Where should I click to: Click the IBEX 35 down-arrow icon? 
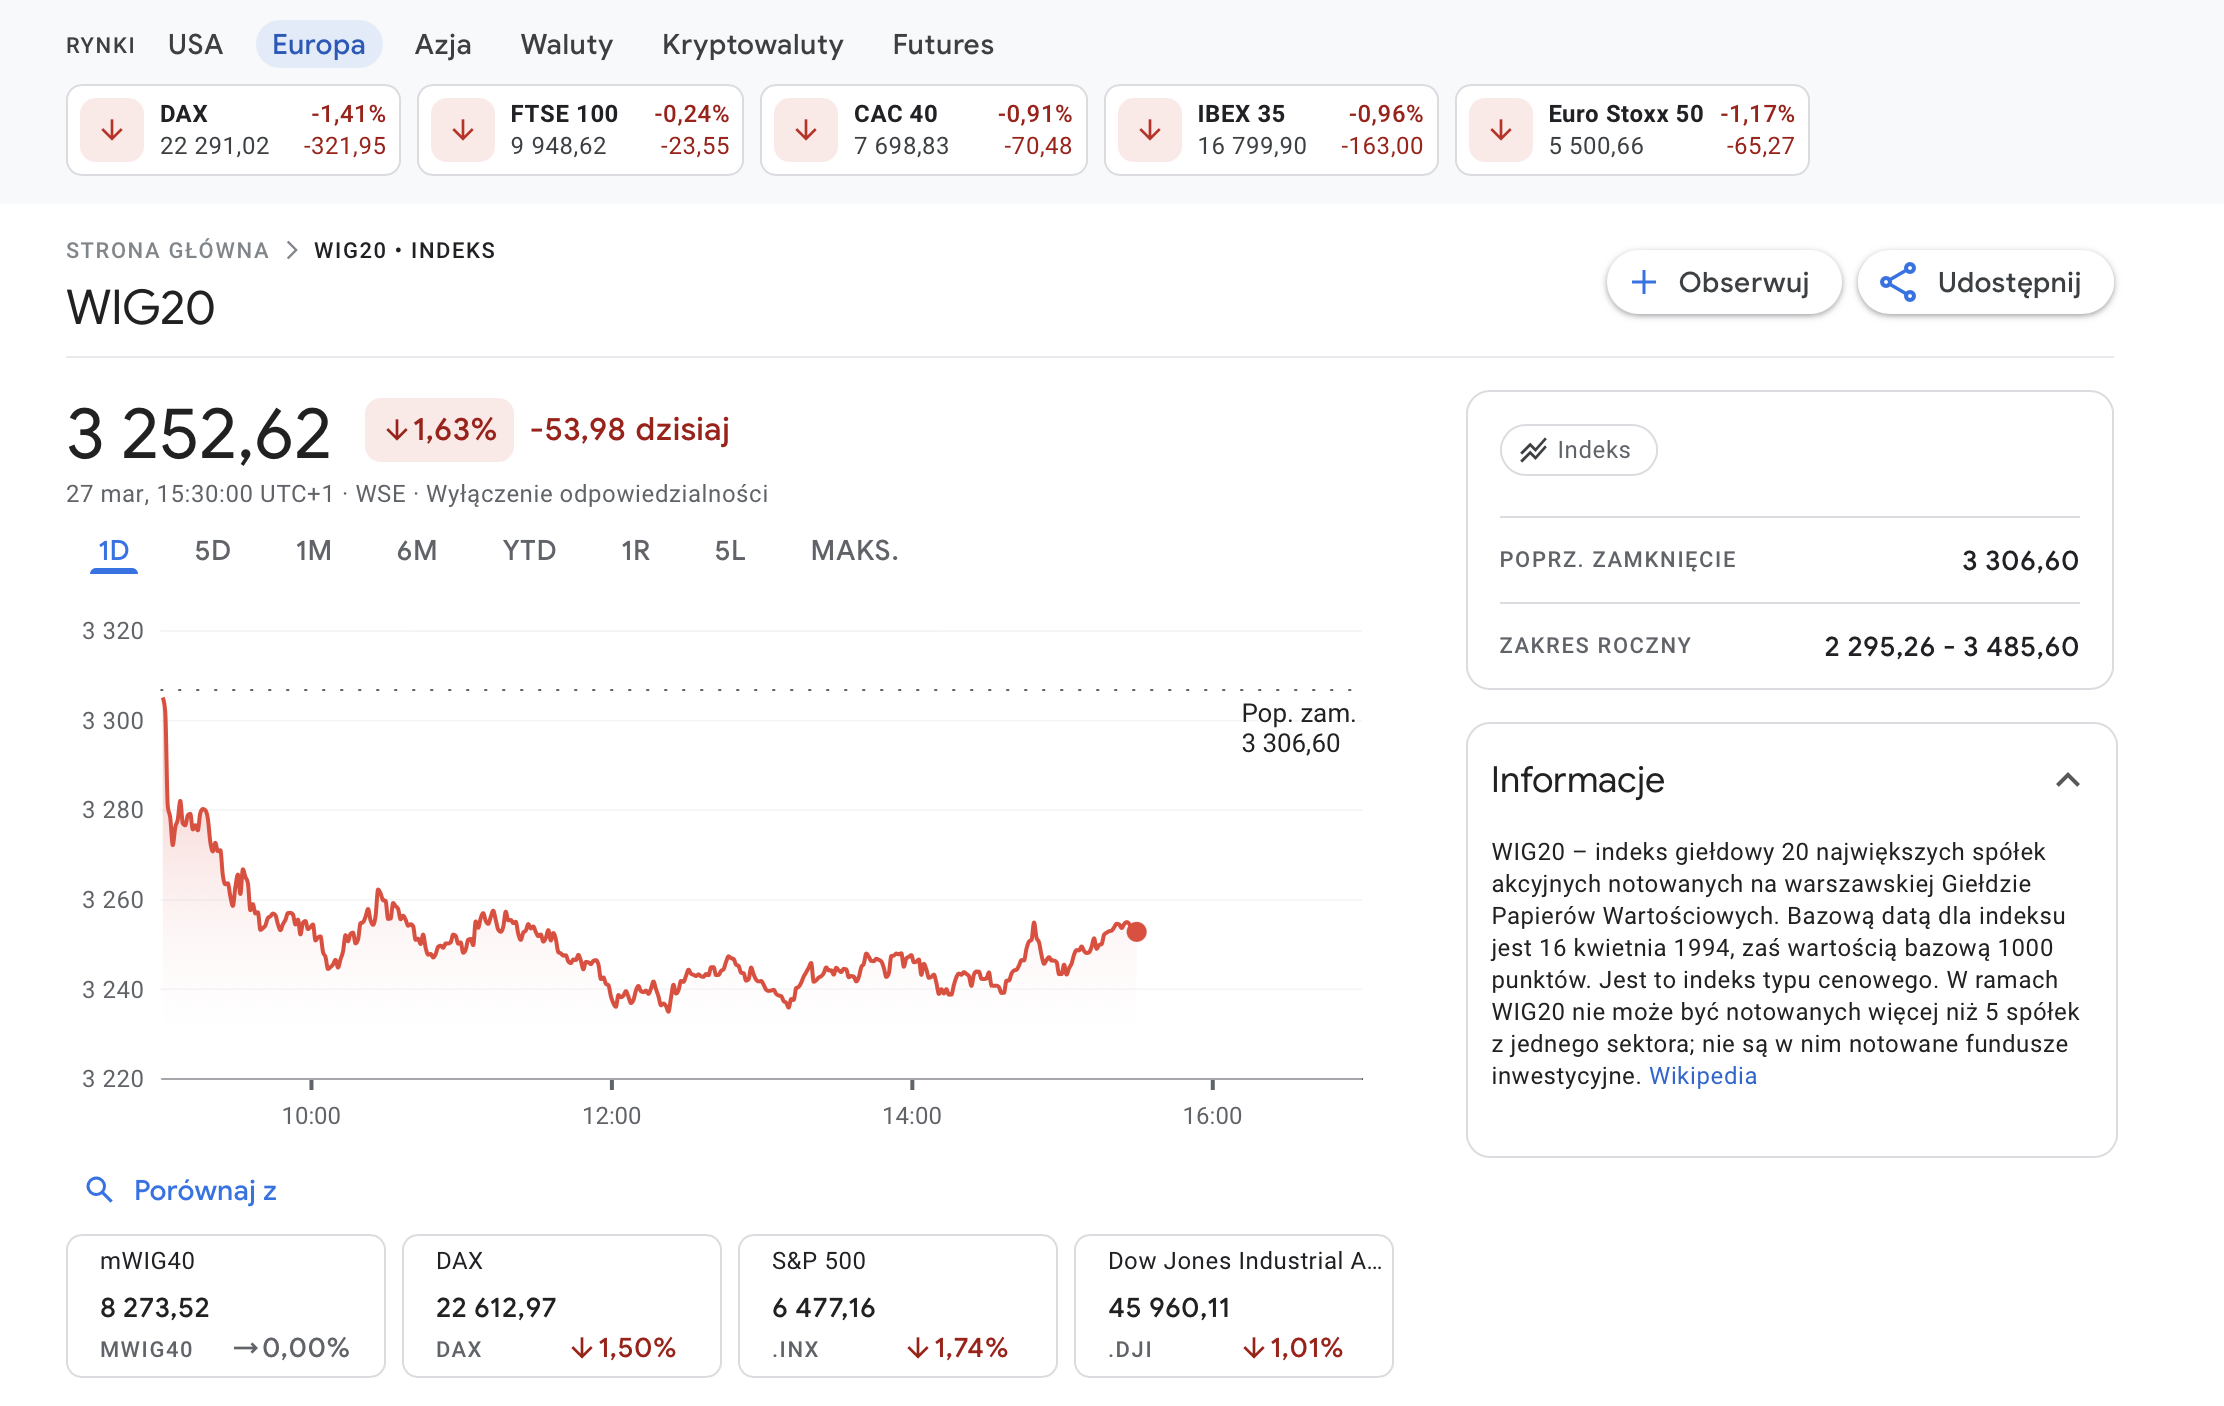[1150, 130]
